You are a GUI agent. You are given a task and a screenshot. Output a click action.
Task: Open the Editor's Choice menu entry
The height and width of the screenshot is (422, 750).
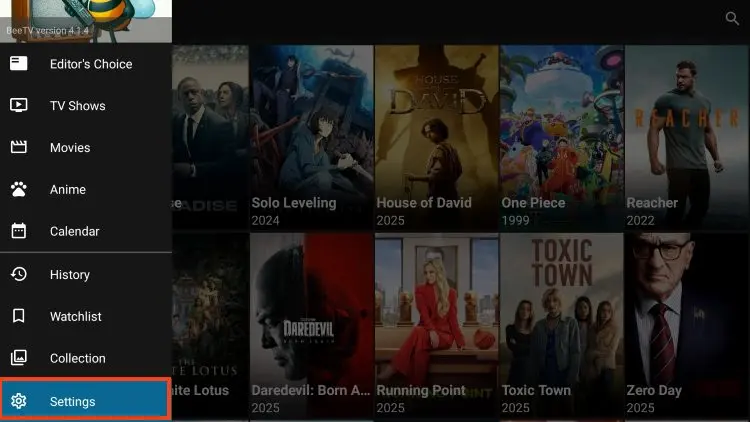86,64
